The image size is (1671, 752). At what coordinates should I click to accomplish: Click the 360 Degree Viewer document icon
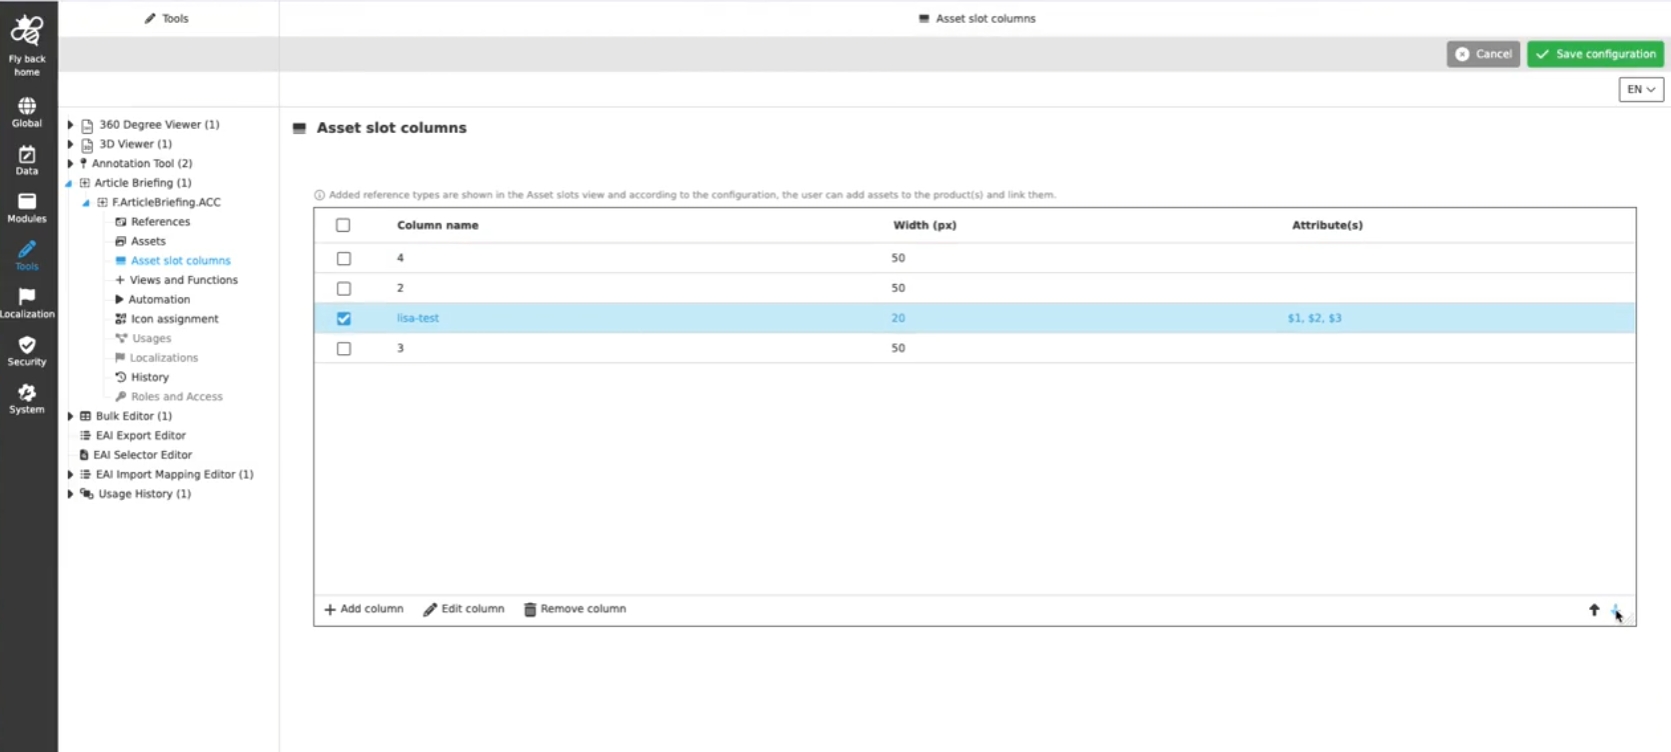tap(87, 125)
